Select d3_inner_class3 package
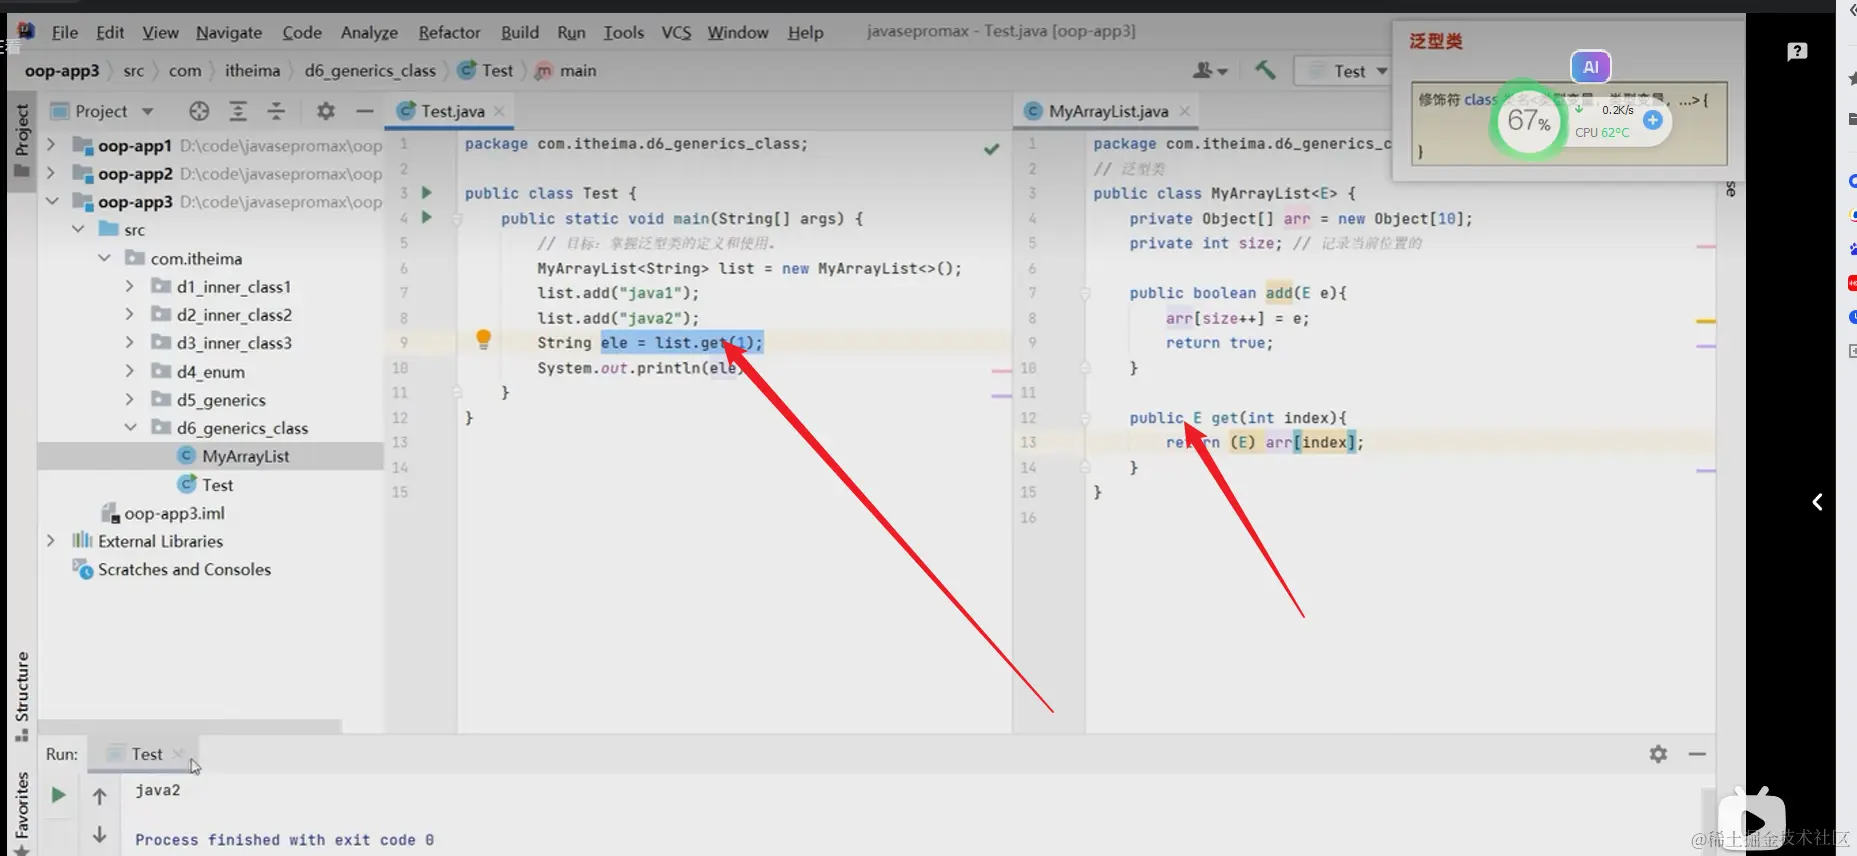Viewport: 1857px width, 856px height. (221, 342)
